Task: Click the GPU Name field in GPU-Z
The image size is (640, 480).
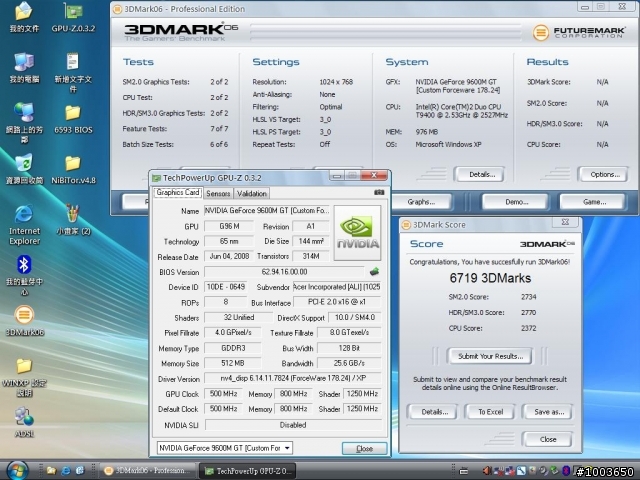Action: point(266,210)
